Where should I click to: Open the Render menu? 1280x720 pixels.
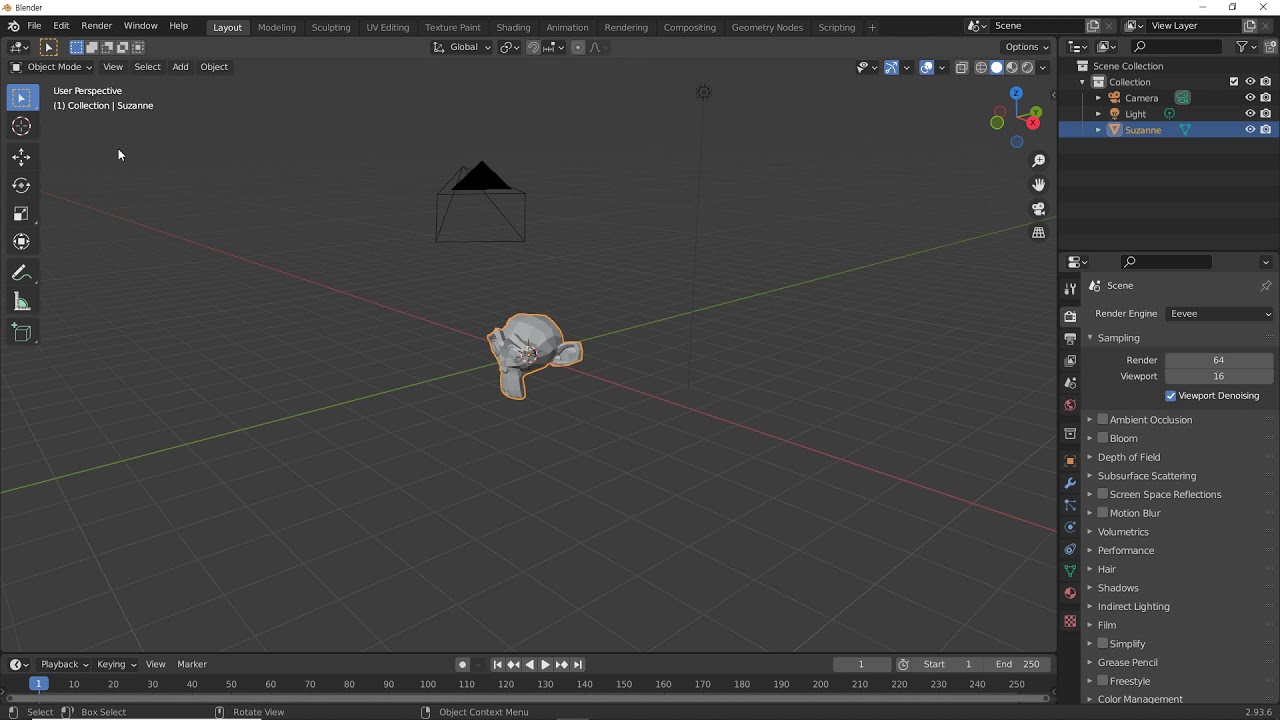tap(96, 26)
